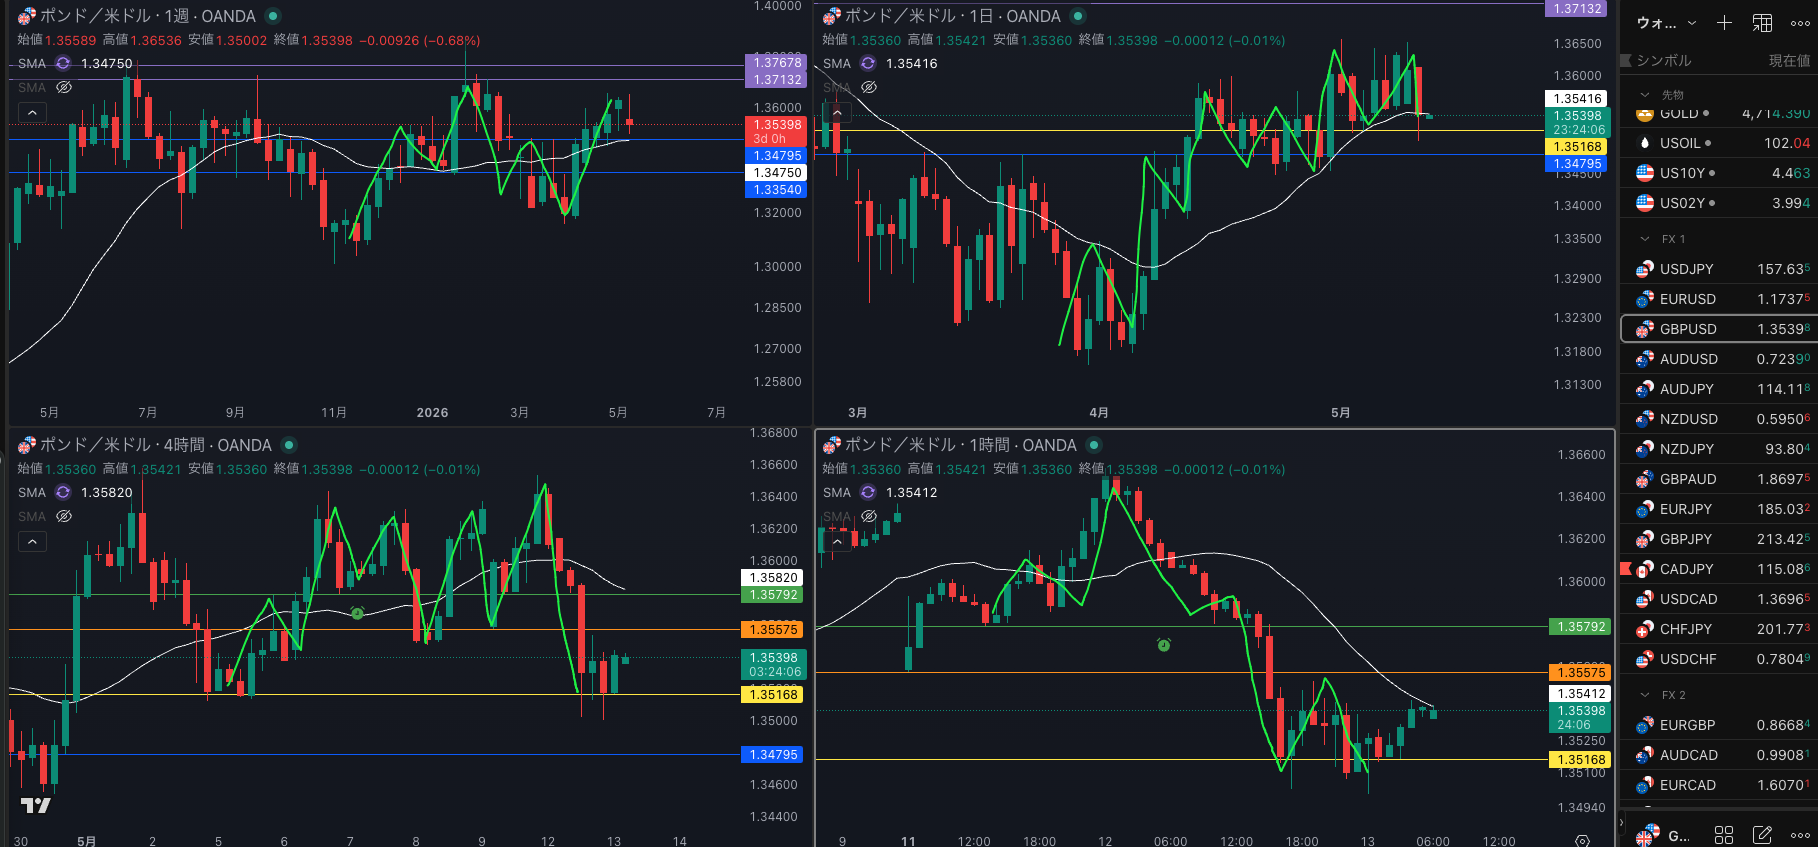Collapse the FX 1 watchlist group
The image size is (1818, 847).
(x=1645, y=239)
